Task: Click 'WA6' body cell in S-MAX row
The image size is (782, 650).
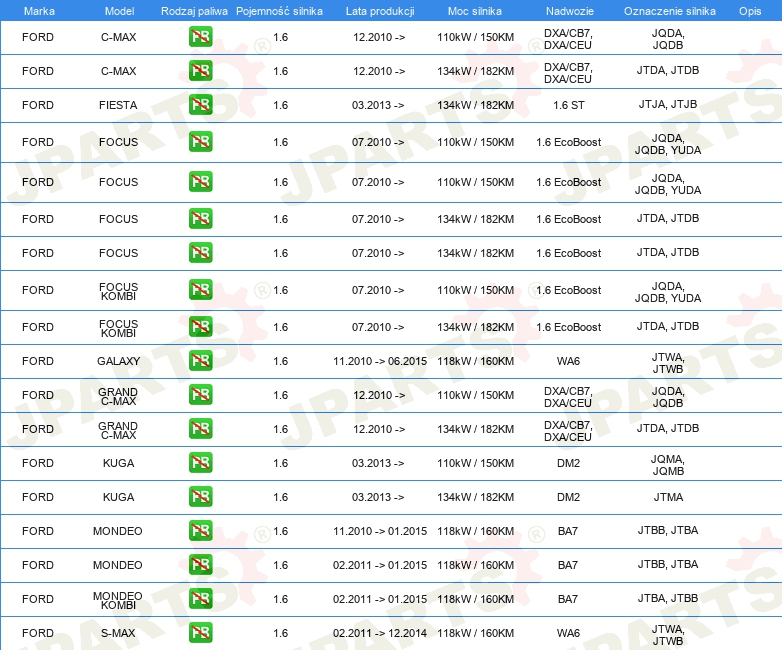Action: [x=569, y=633]
